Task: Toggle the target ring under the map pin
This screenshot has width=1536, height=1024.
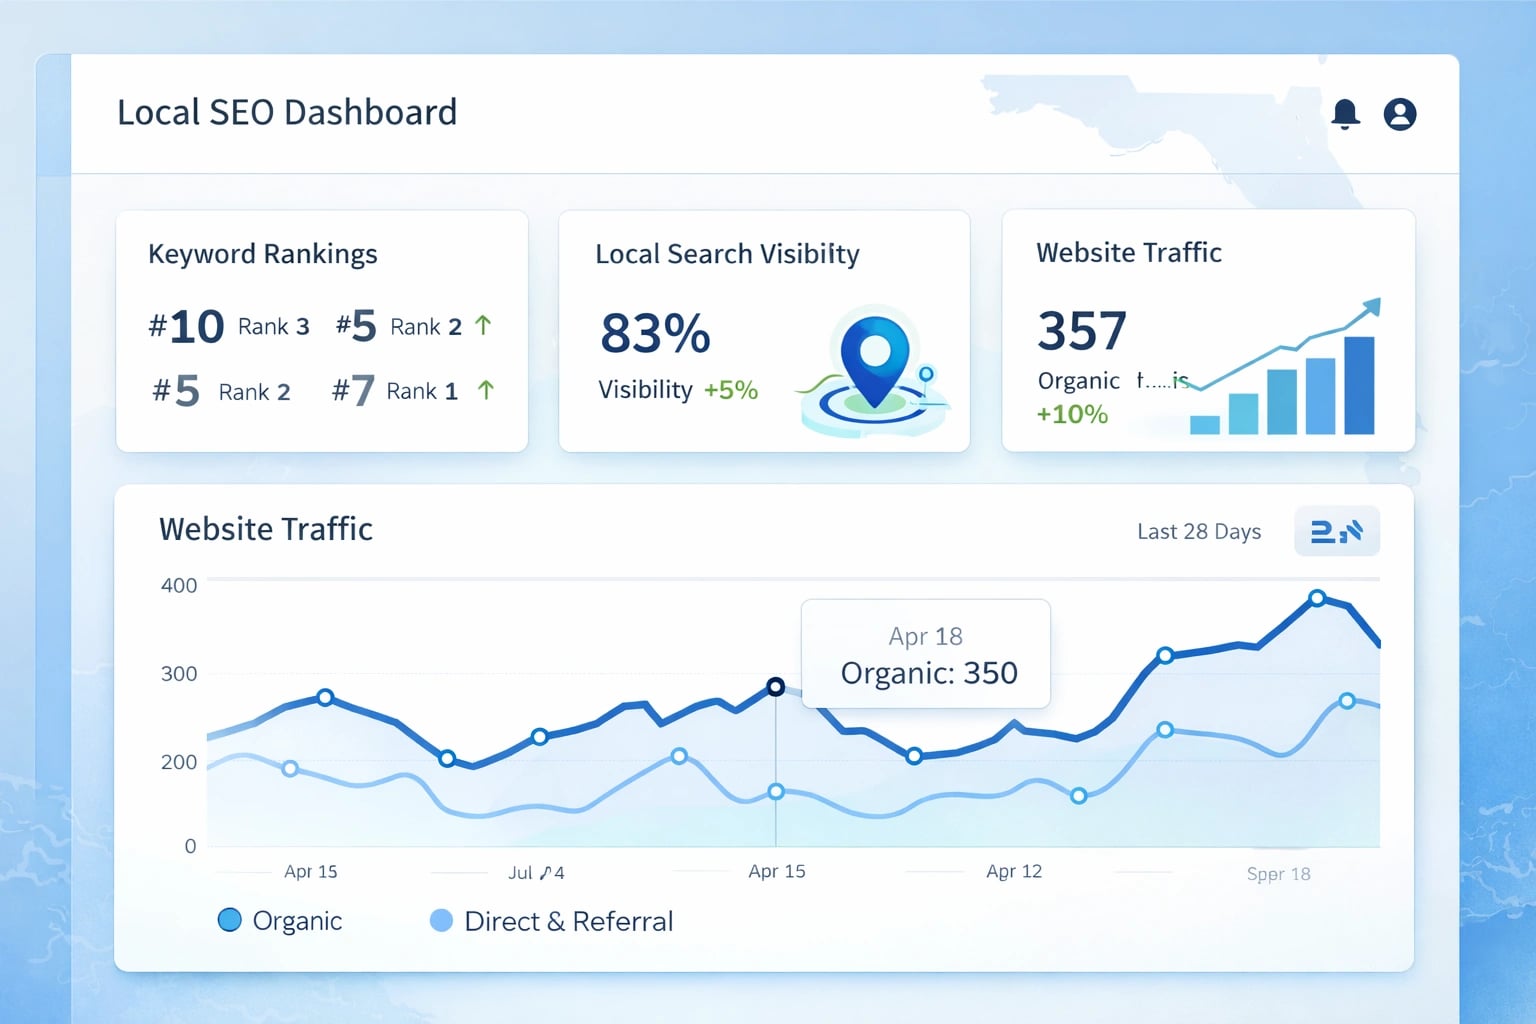Action: pos(875,412)
